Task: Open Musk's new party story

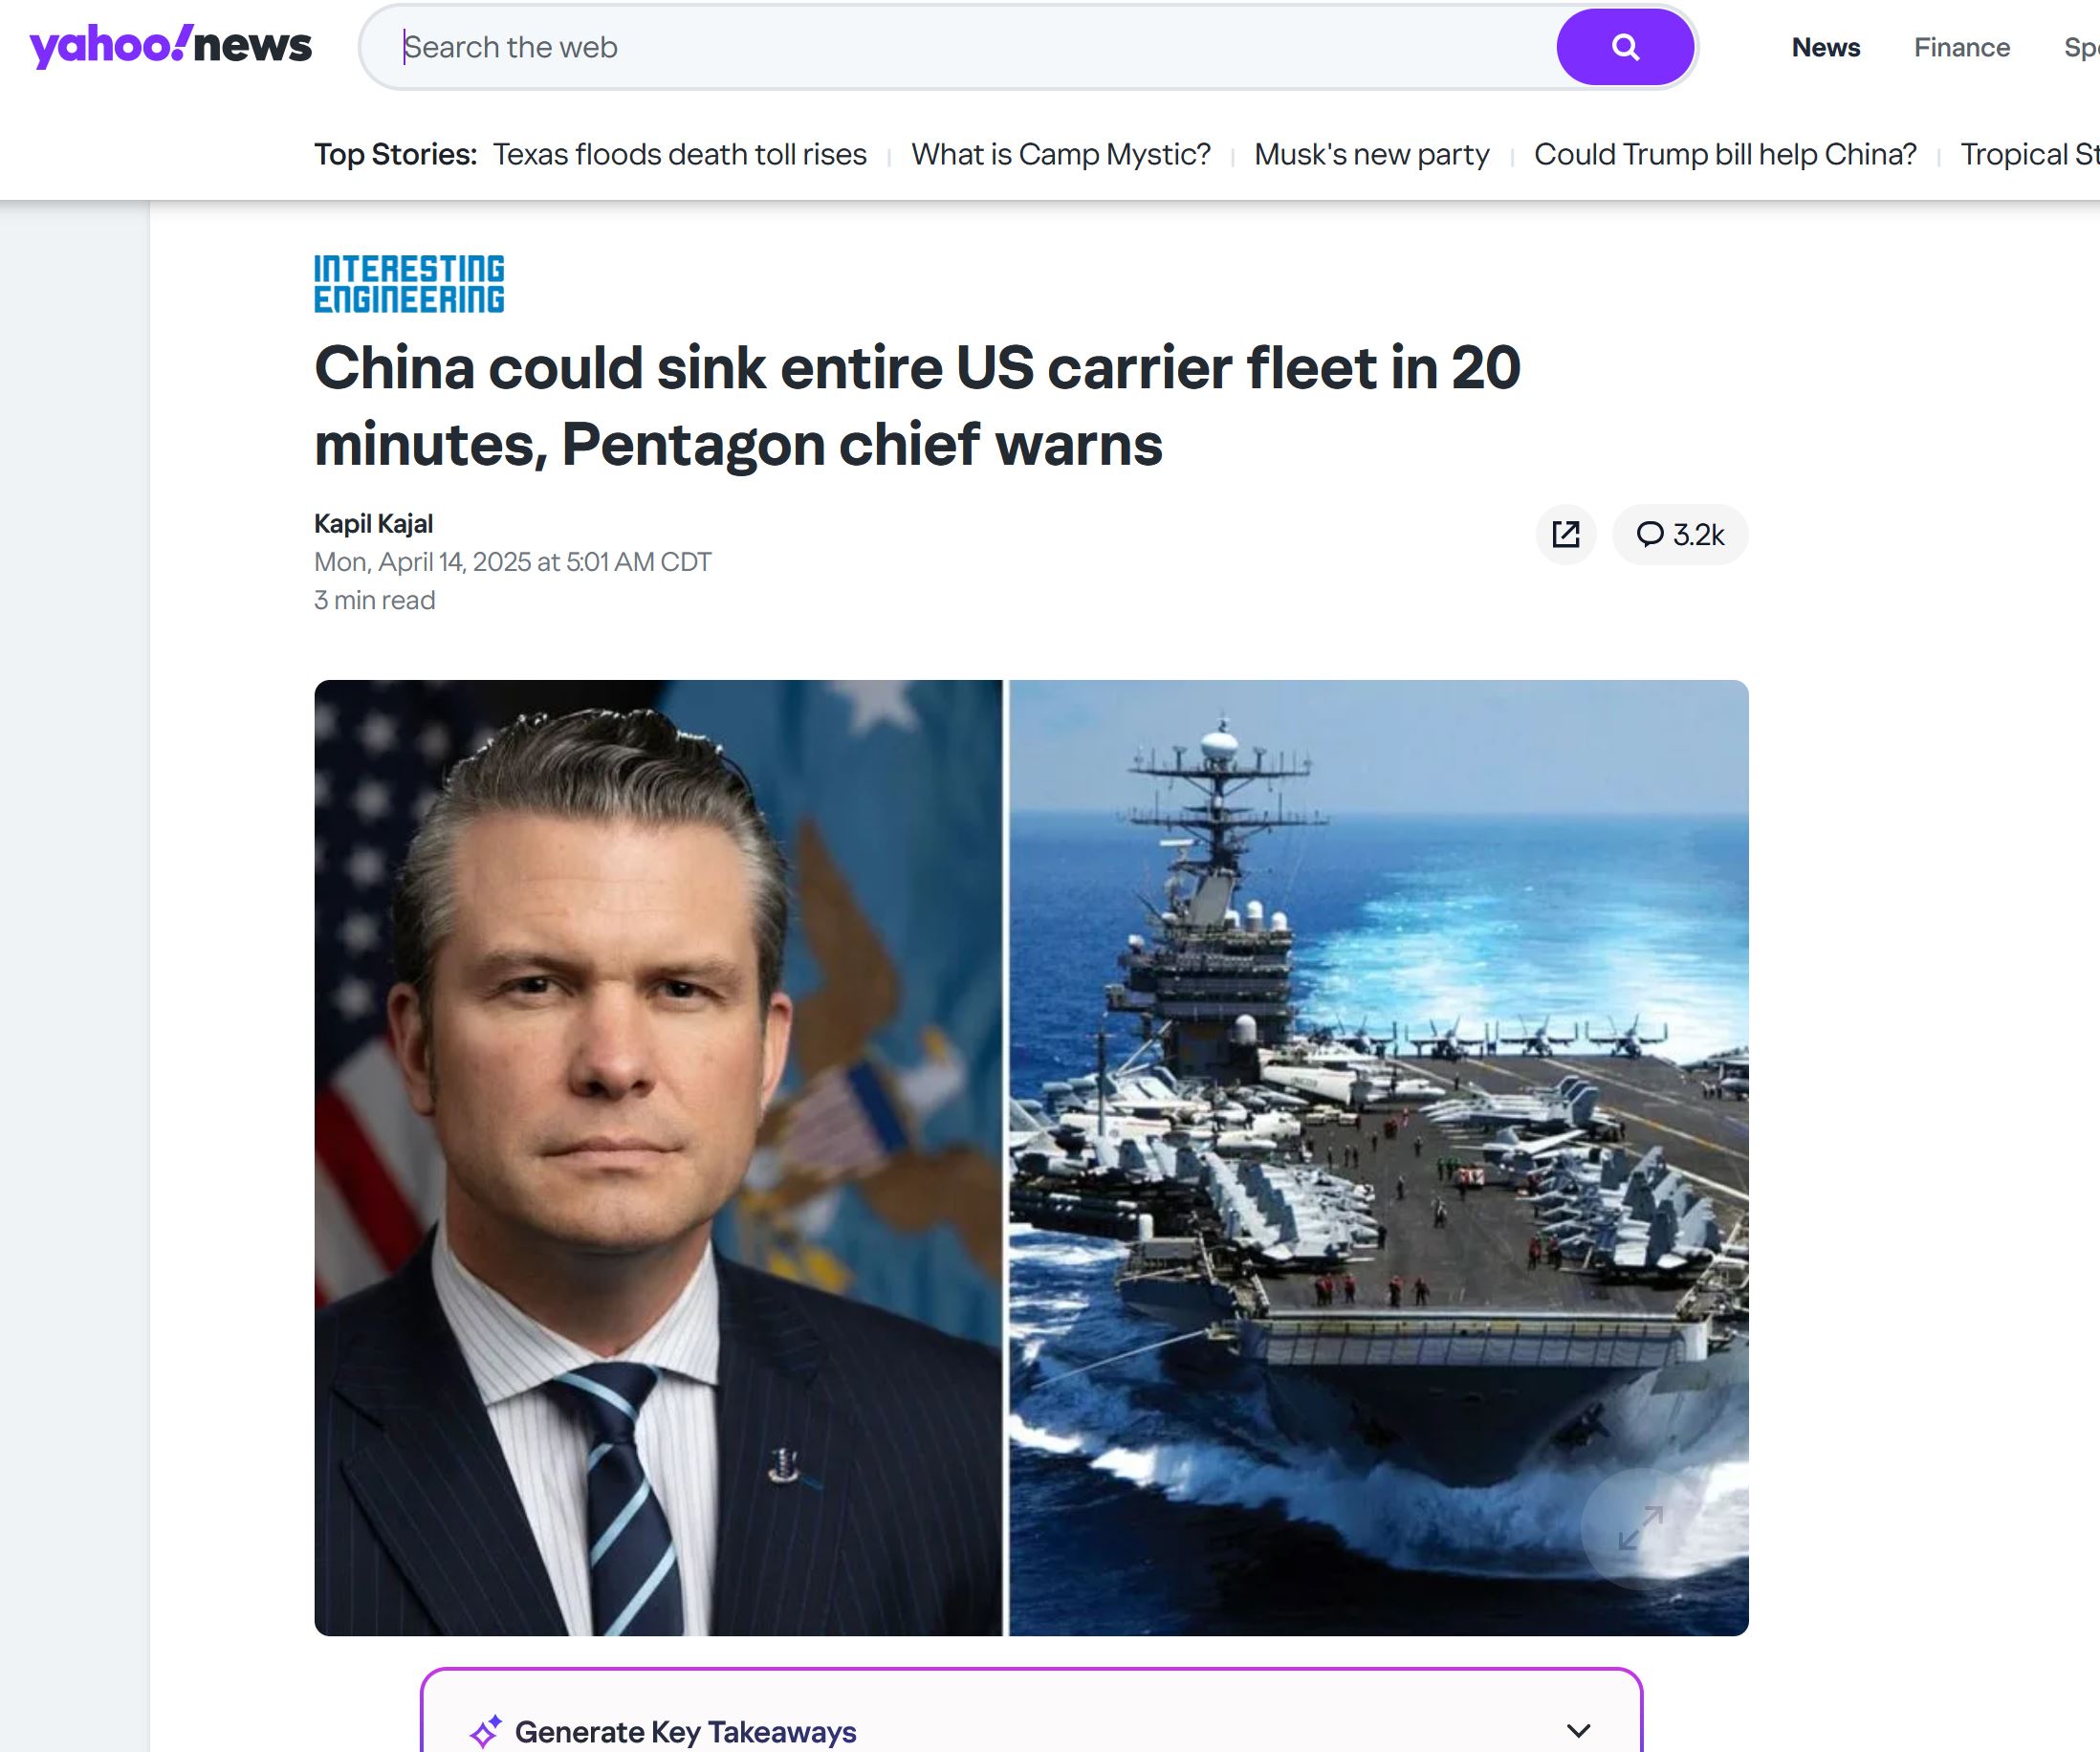Action: tap(1372, 154)
